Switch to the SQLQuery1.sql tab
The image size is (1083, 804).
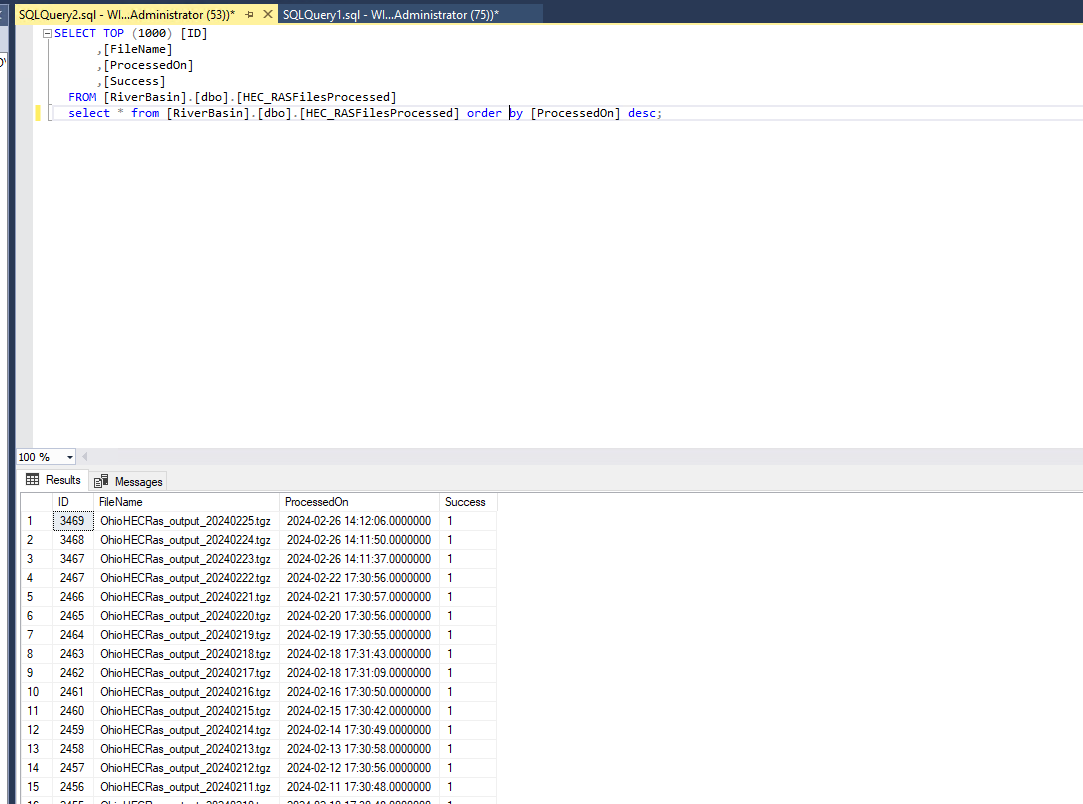391,15
